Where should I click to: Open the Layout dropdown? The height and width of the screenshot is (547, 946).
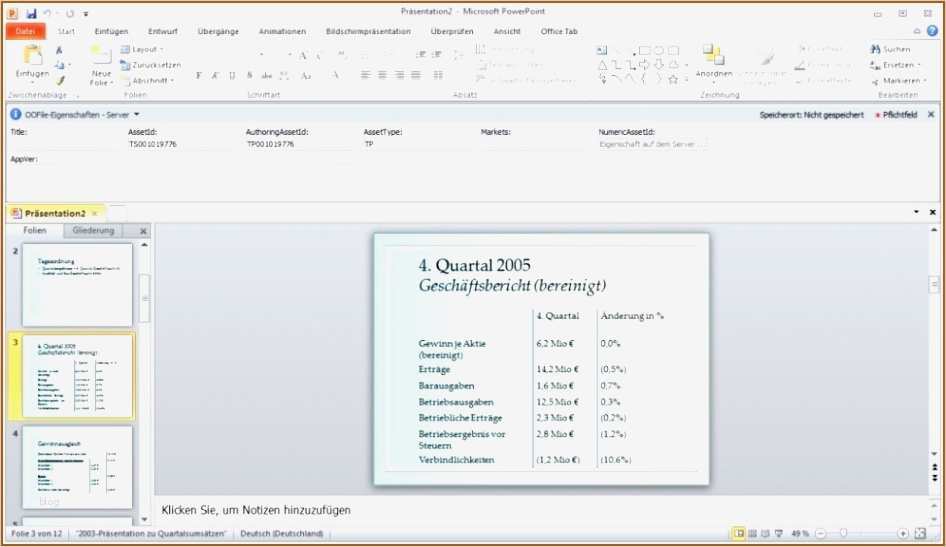tap(143, 49)
